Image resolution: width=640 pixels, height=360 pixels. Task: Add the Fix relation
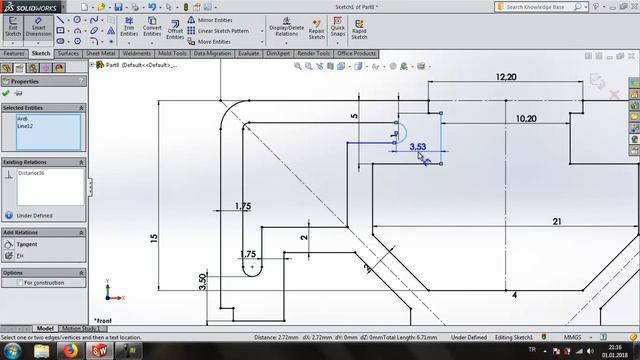[x=20, y=256]
